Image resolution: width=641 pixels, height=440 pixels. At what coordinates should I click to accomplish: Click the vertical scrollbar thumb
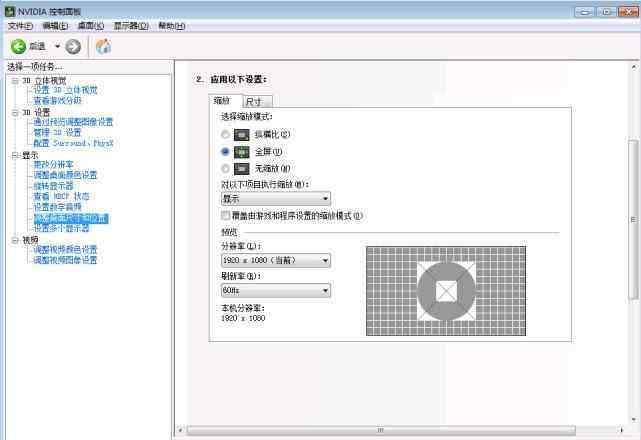(633, 220)
